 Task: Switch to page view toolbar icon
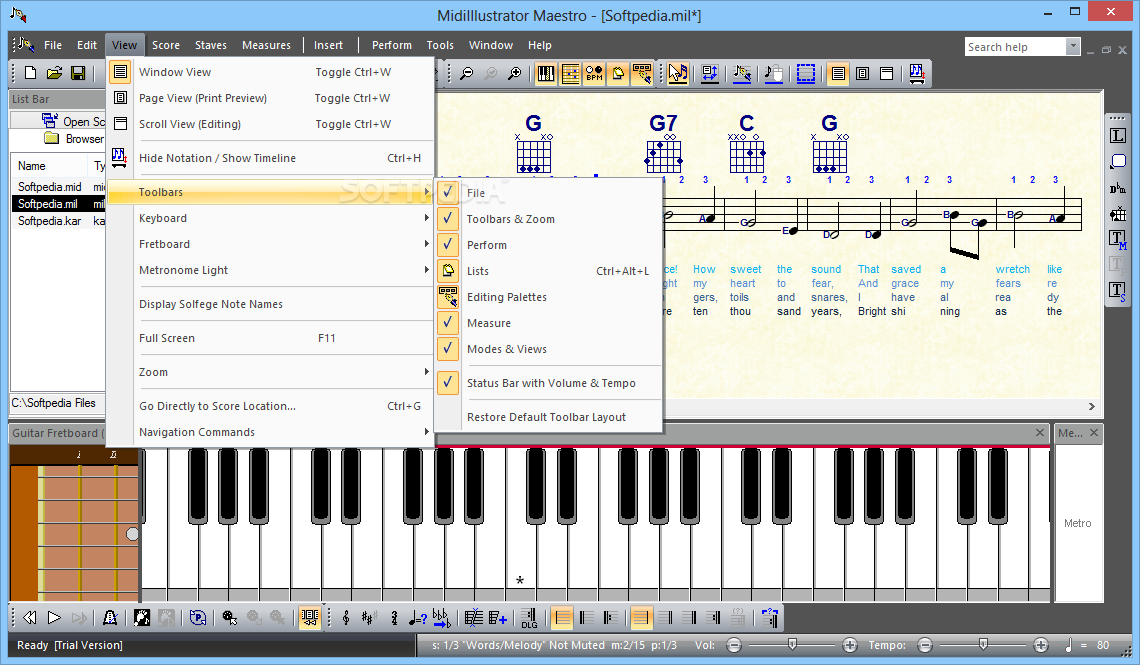tap(862, 73)
